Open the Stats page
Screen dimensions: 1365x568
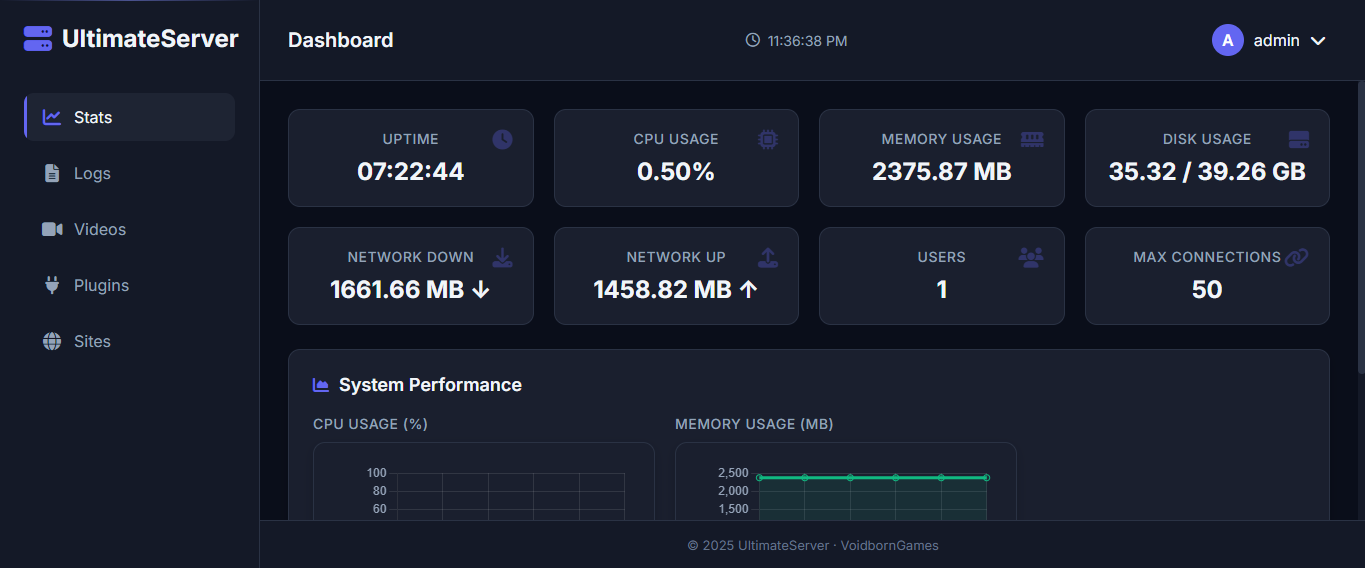(130, 117)
